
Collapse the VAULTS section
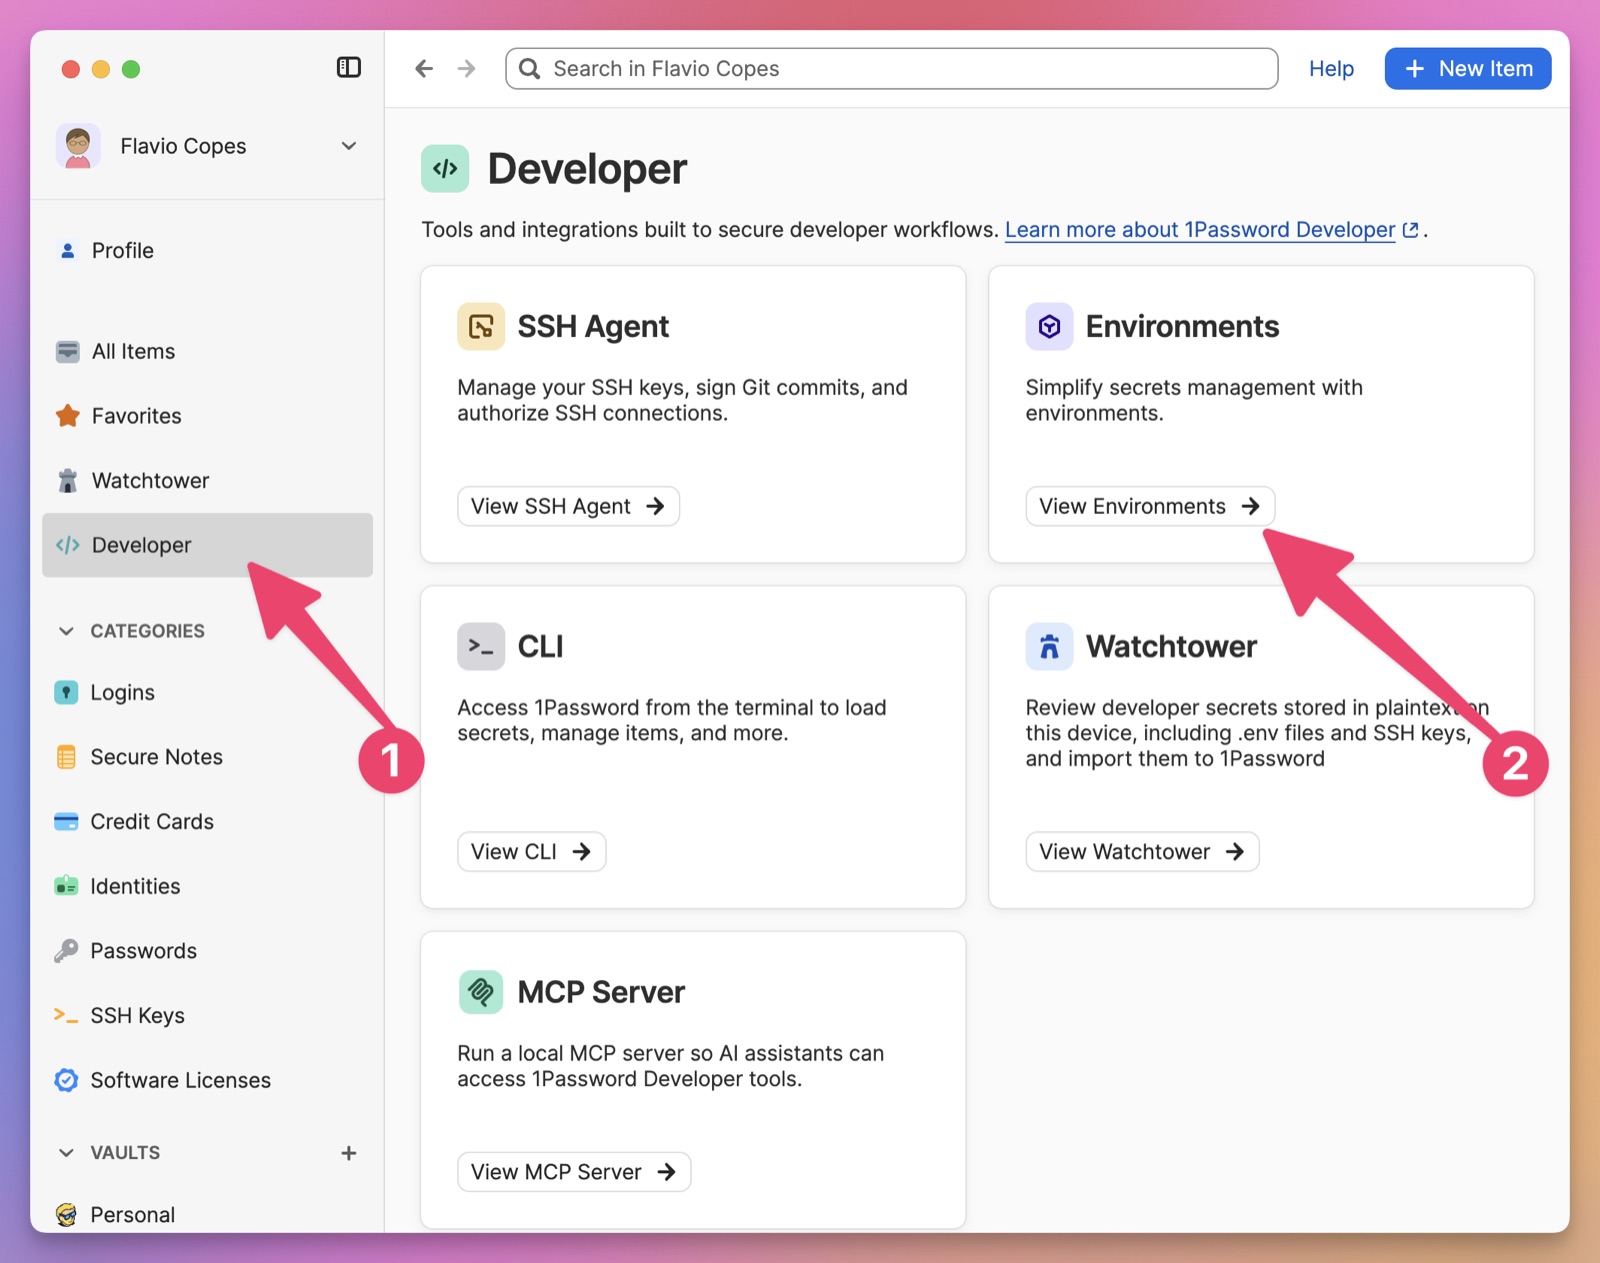point(66,1153)
